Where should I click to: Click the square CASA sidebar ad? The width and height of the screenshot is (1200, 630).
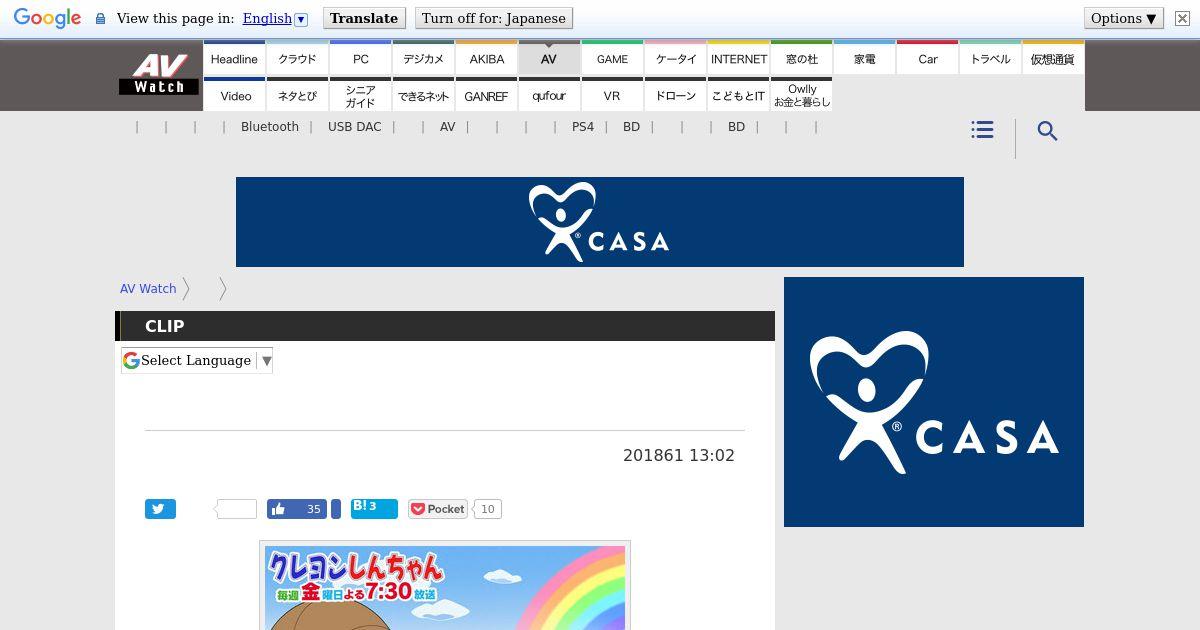(934, 402)
